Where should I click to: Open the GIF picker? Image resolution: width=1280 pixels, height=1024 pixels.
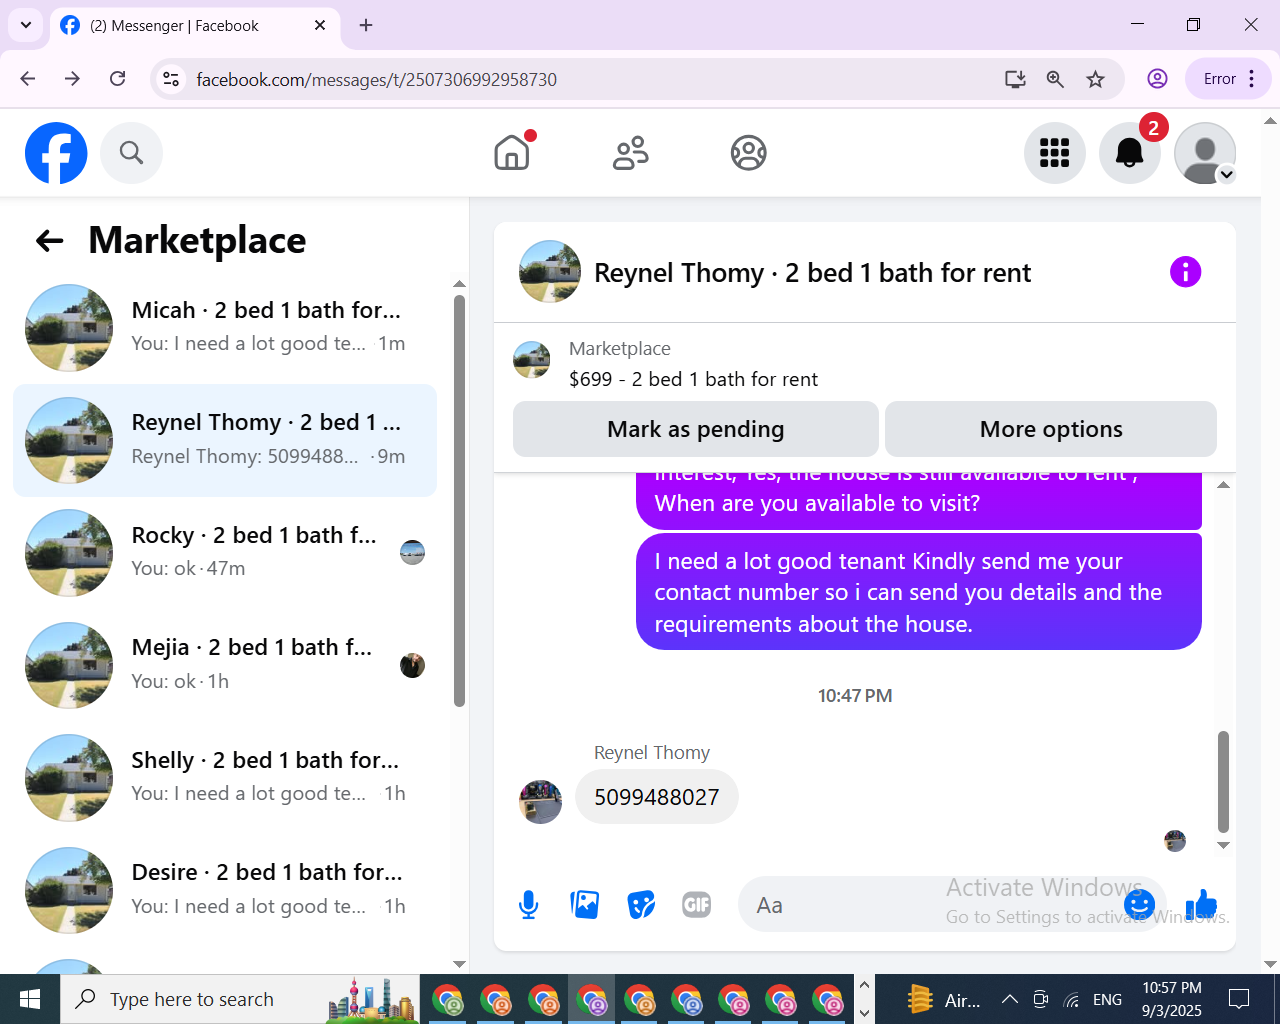[697, 905]
